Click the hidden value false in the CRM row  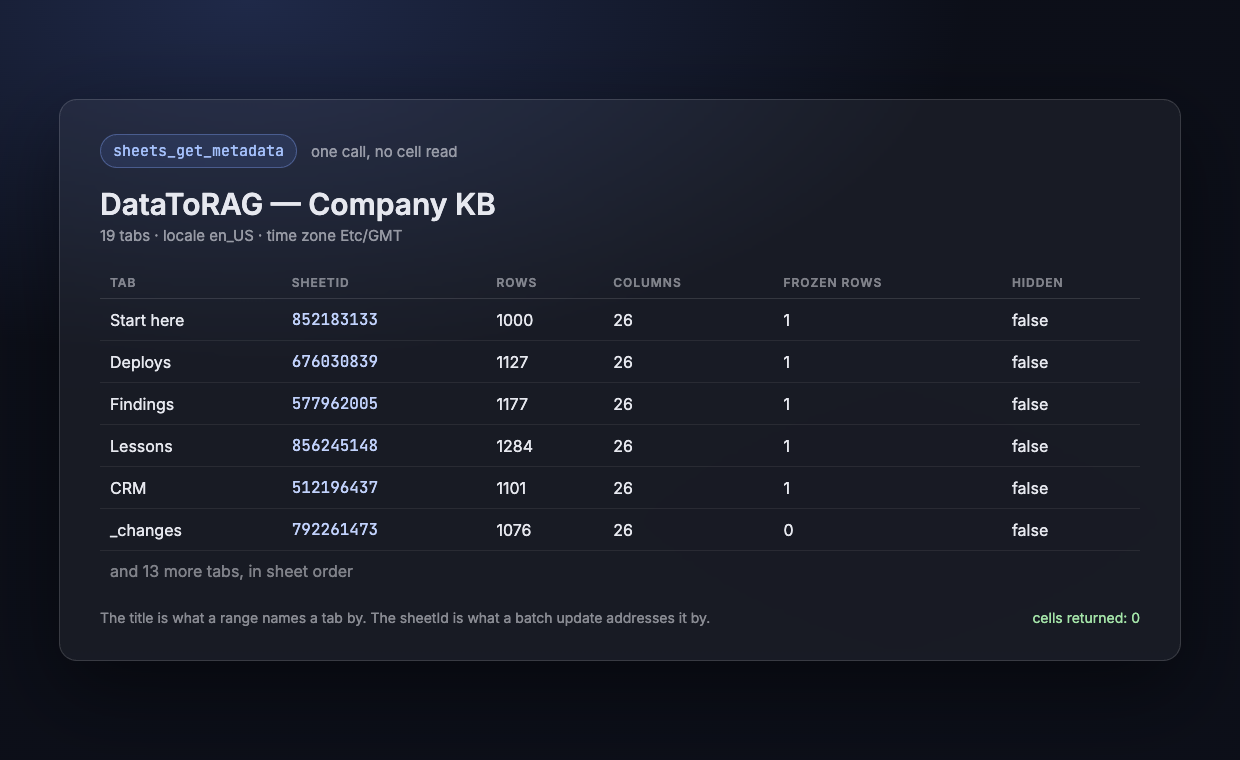pos(1030,488)
